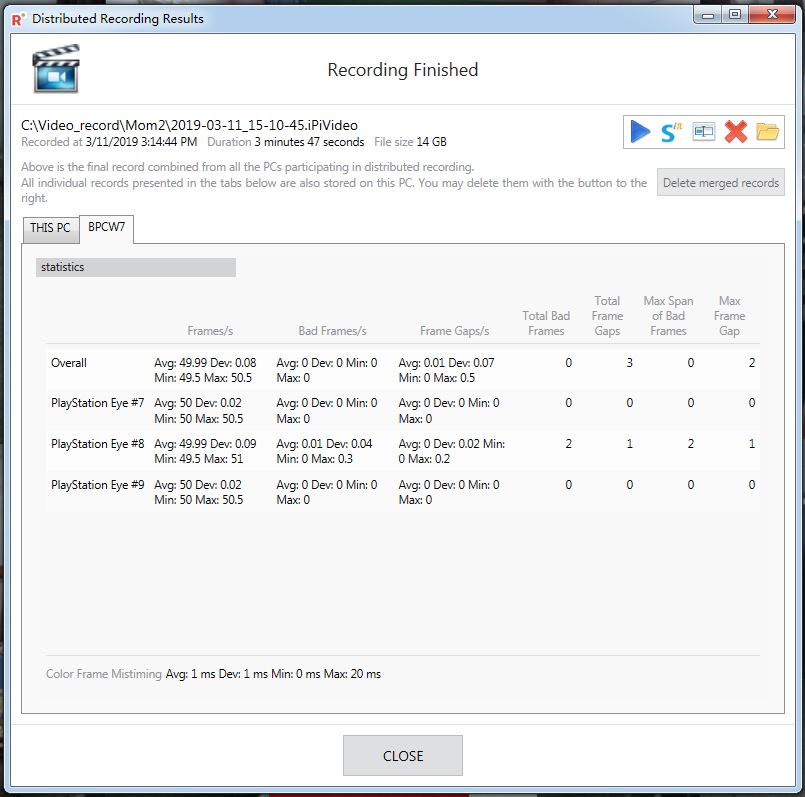Select the PlayStation Eye #7 row
This screenshot has width=805, height=797.
402,410
